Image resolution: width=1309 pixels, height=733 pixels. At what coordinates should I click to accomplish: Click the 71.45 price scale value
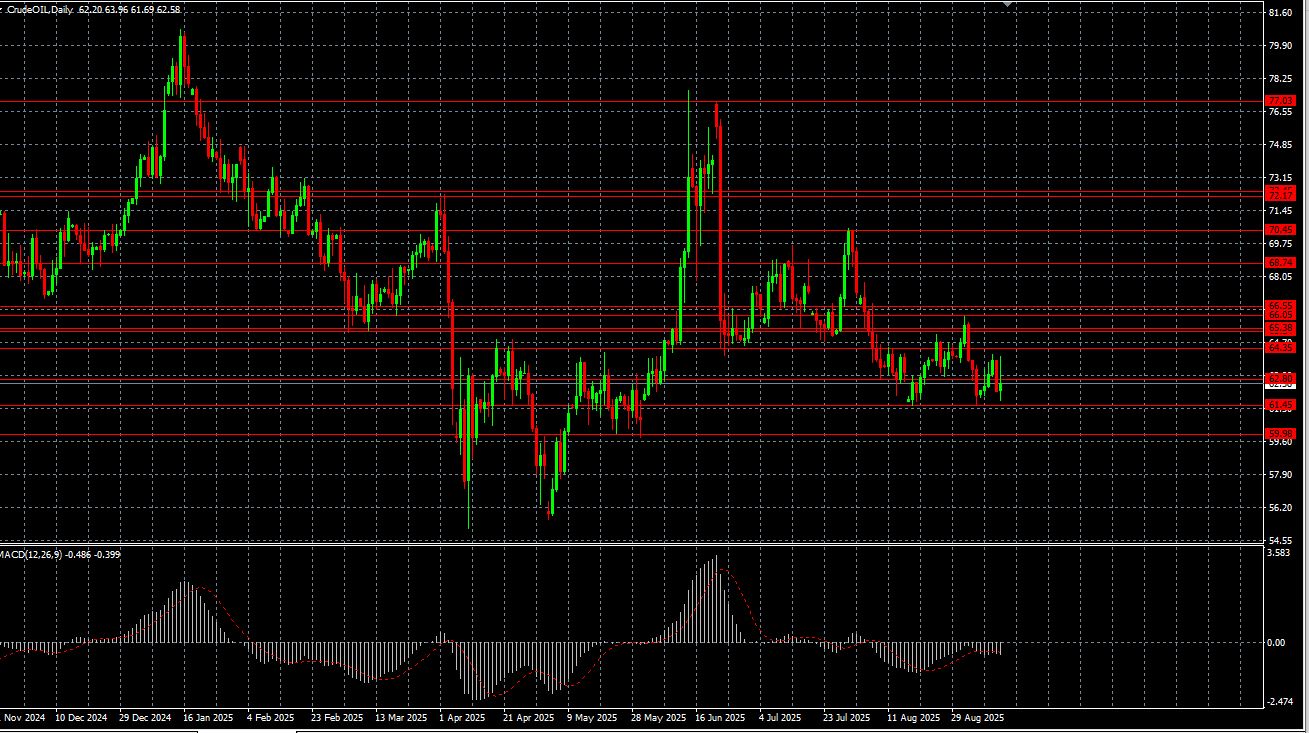[x=1281, y=211]
